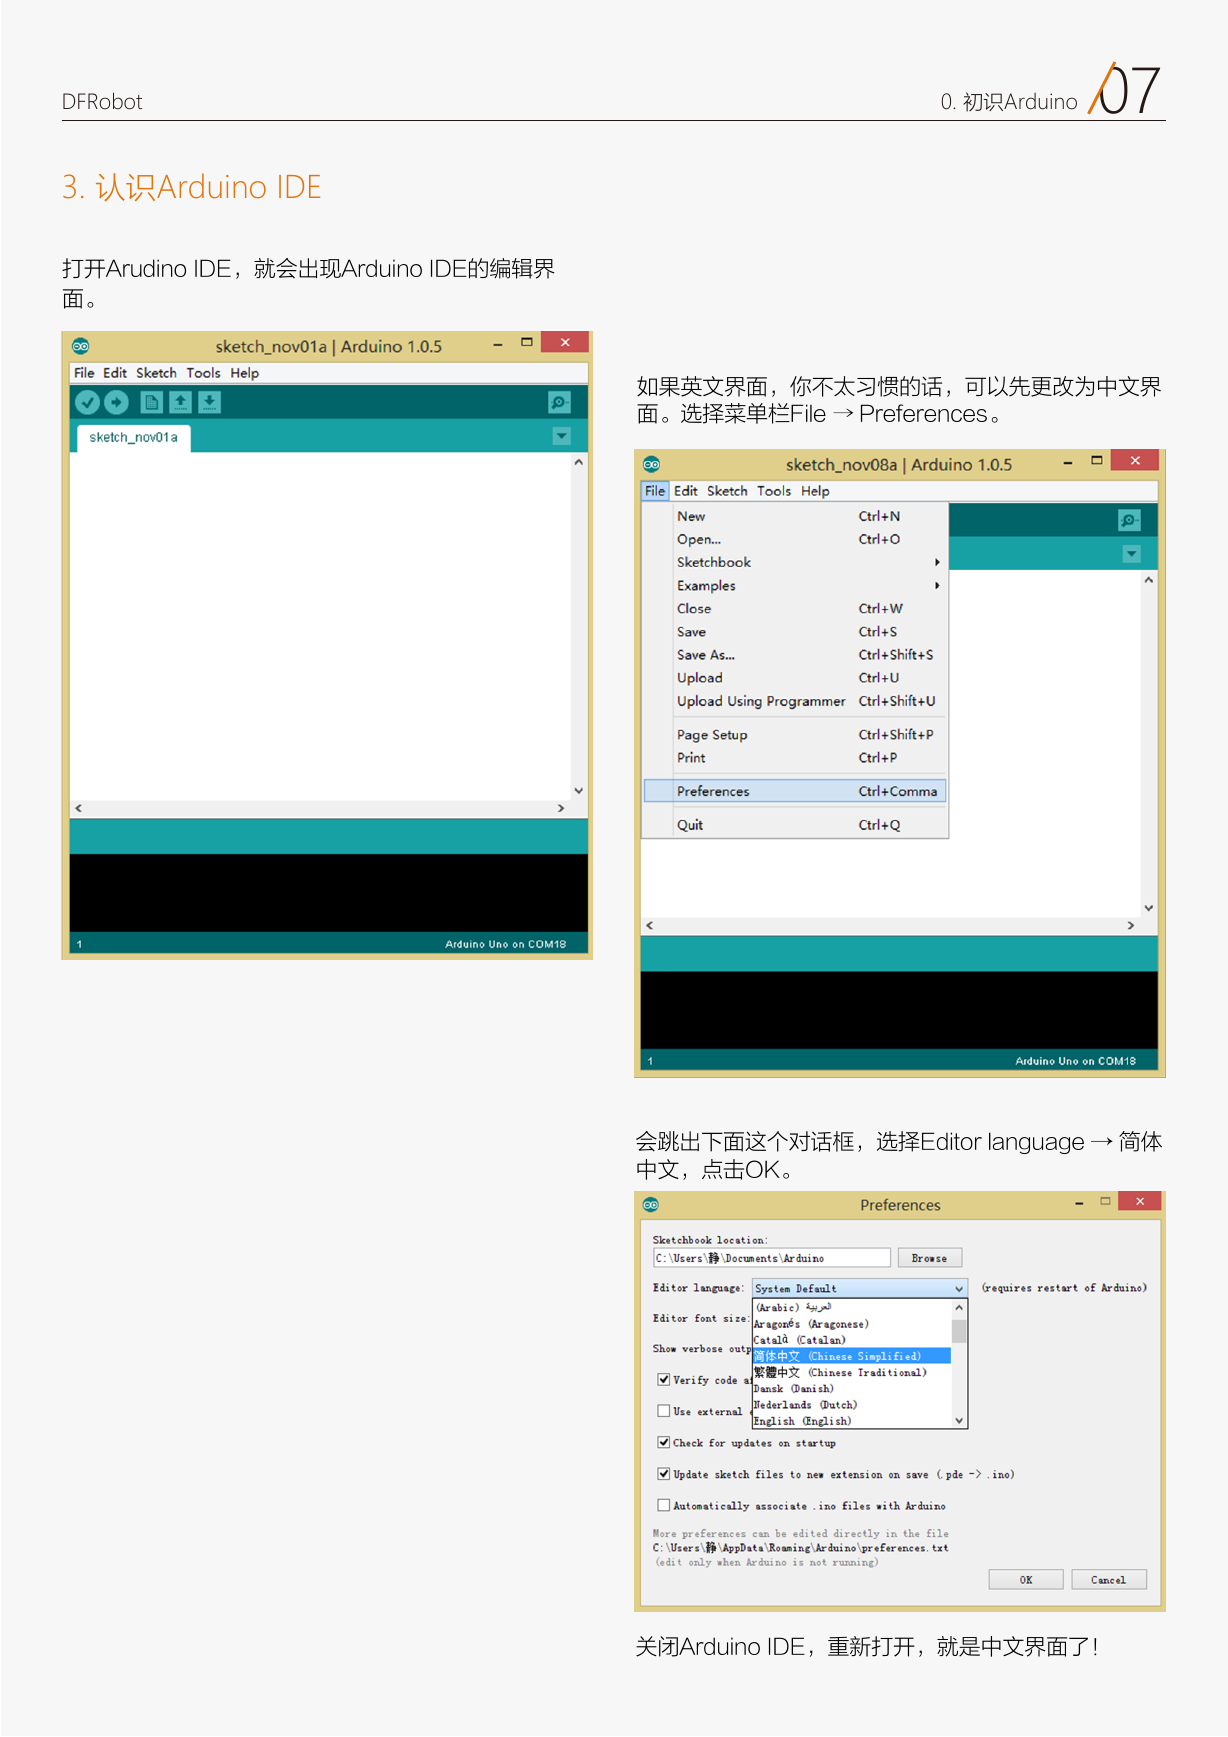Maximize the sketch_nov01a window

[x=527, y=342]
